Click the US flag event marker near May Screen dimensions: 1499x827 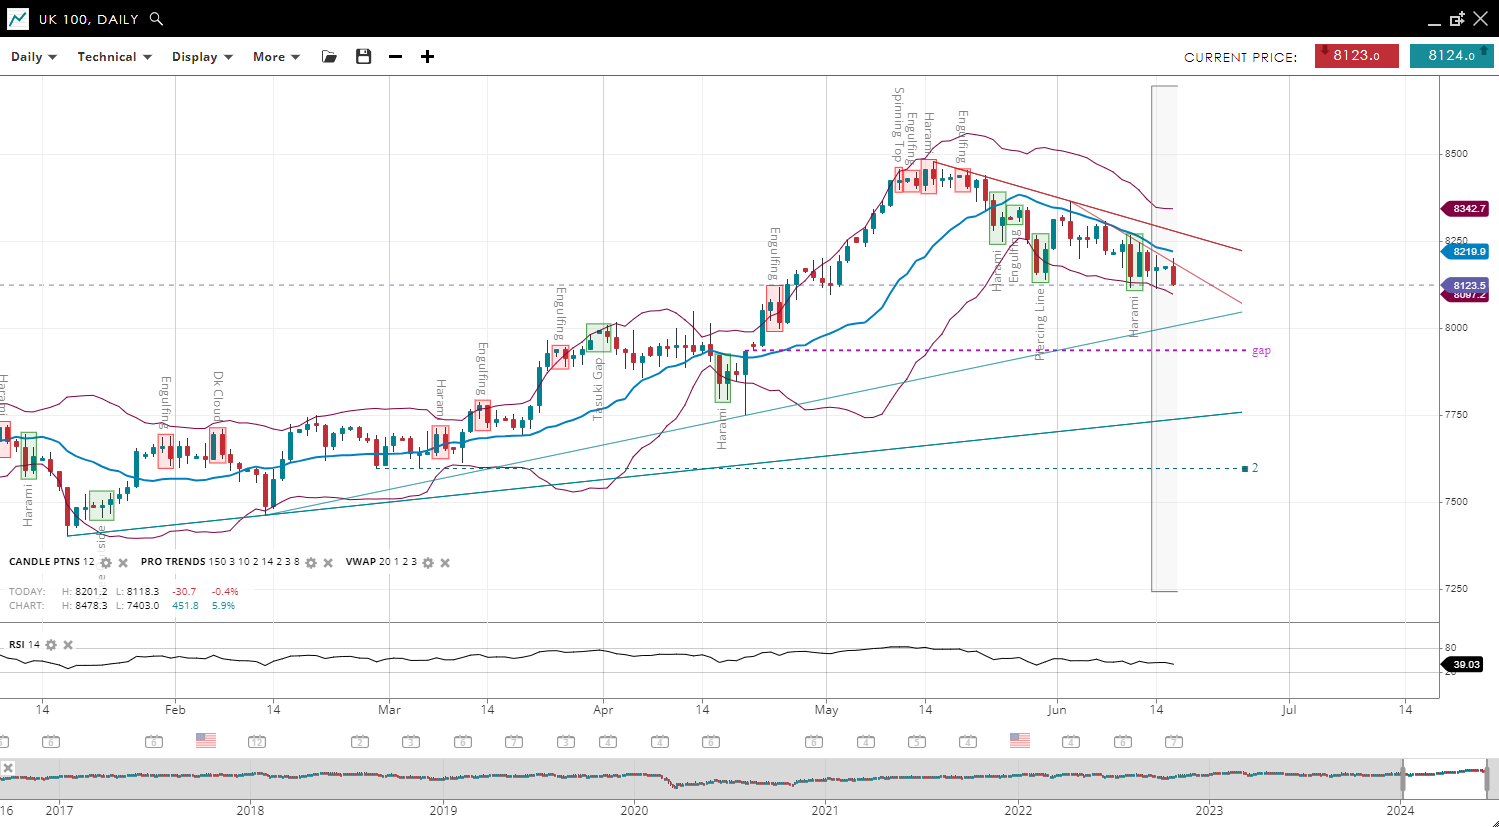pos(1020,741)
